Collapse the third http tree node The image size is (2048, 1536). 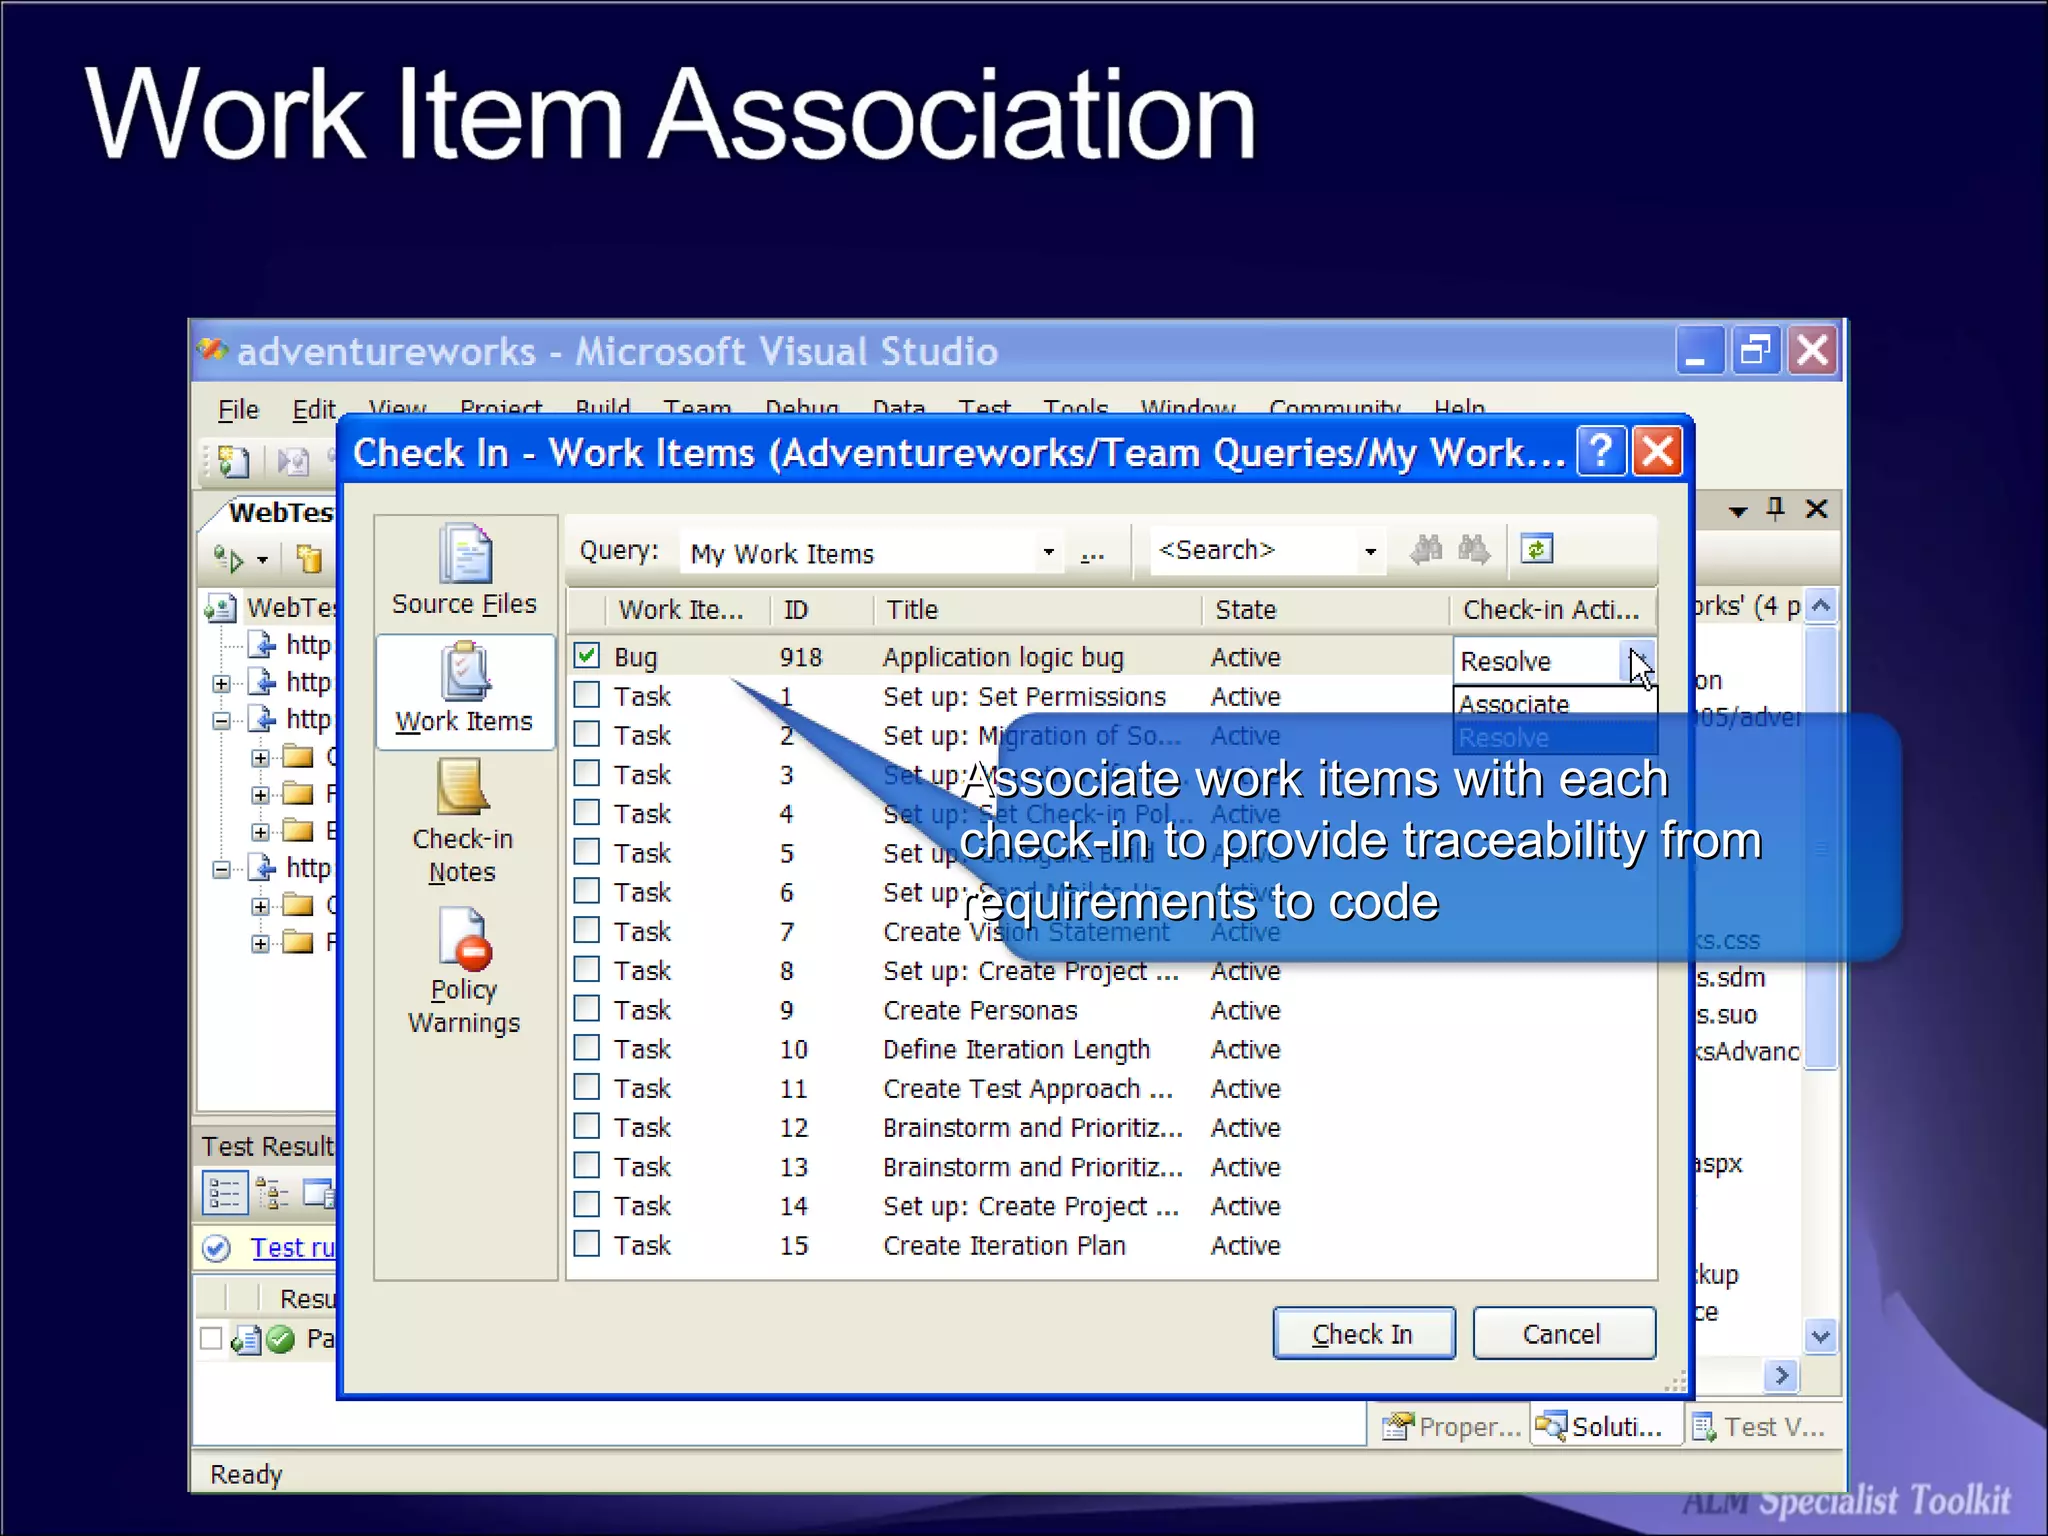point(222,721)
